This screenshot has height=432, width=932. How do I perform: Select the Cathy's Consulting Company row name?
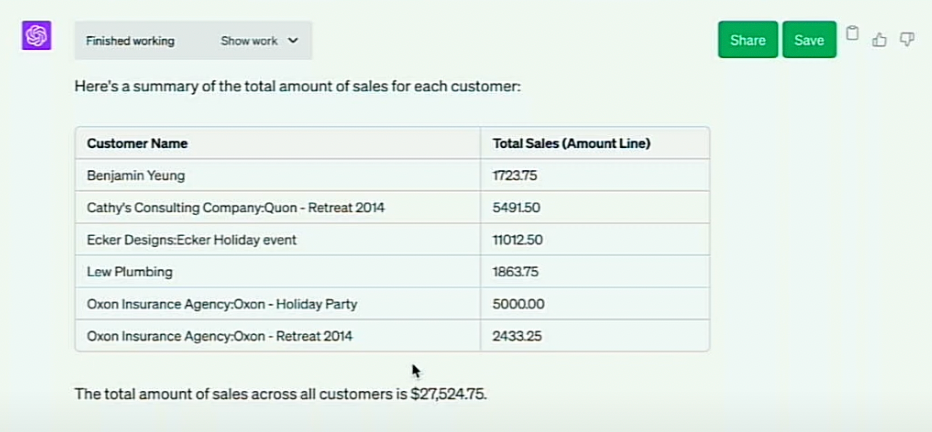click(235, 207)
